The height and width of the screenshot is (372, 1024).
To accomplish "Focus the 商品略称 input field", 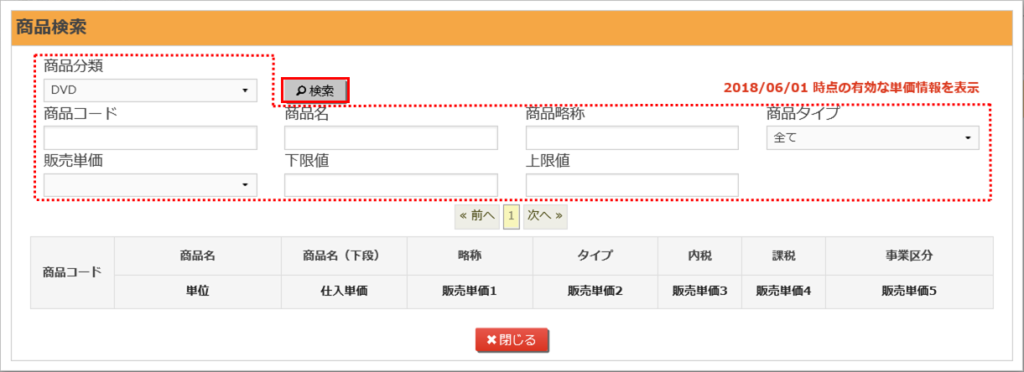I will point(632,138).
